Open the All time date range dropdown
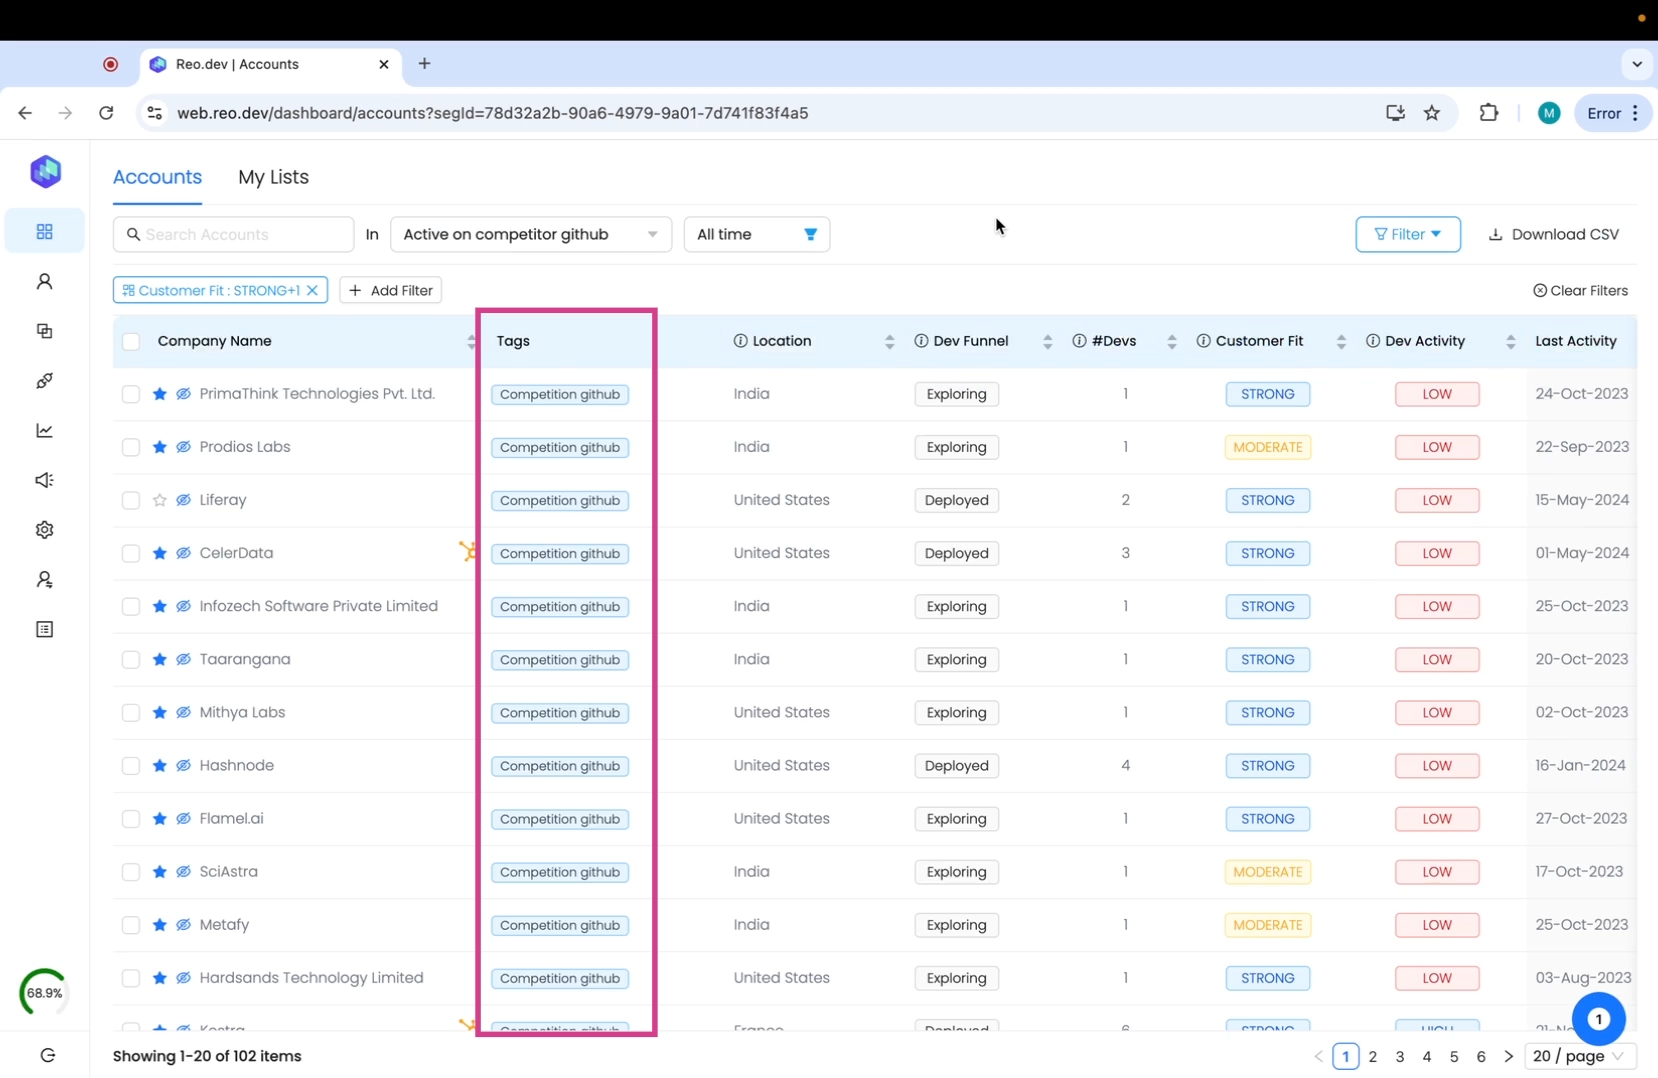Screen dimensions: 1658x1078 pyautogui.click(x=756, y=234)
